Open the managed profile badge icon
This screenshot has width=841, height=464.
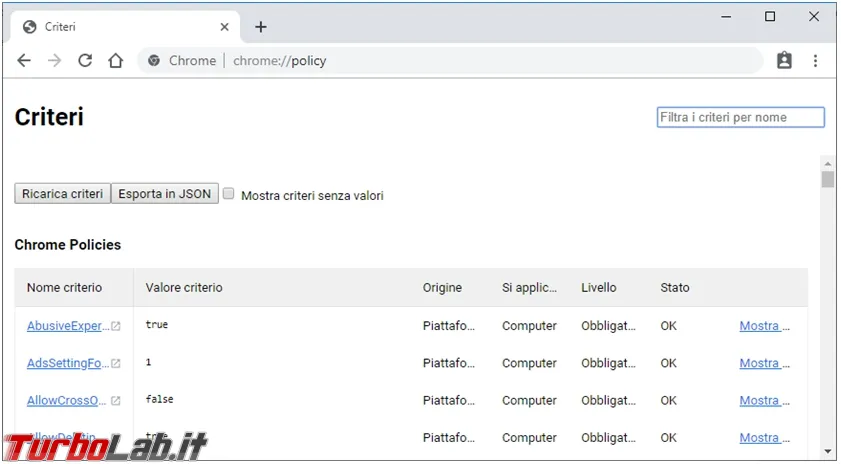[x=784, y=60]
